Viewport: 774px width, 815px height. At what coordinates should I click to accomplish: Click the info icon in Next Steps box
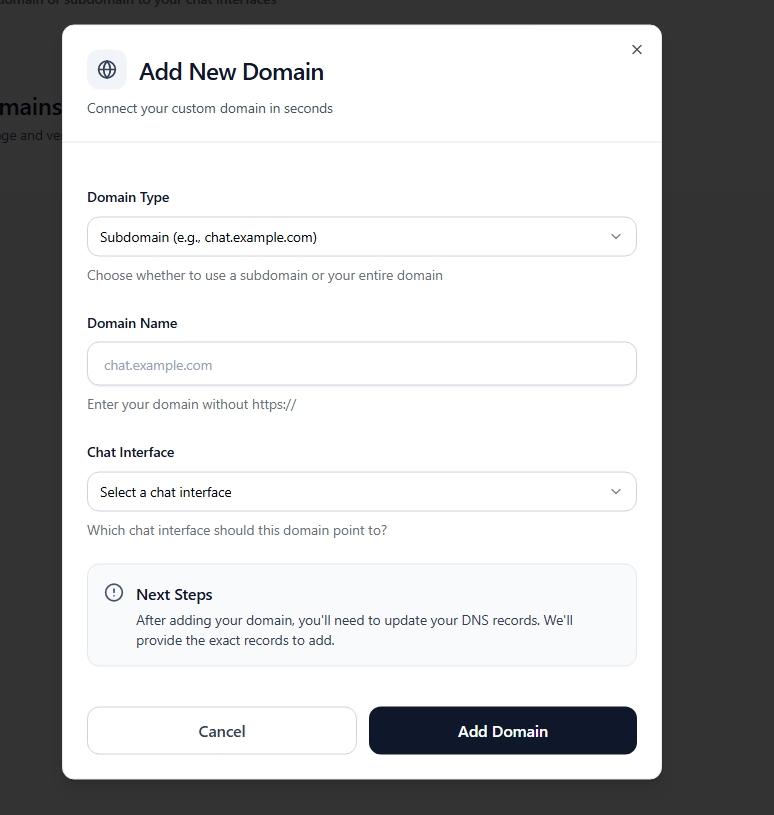tap(113, 592)
